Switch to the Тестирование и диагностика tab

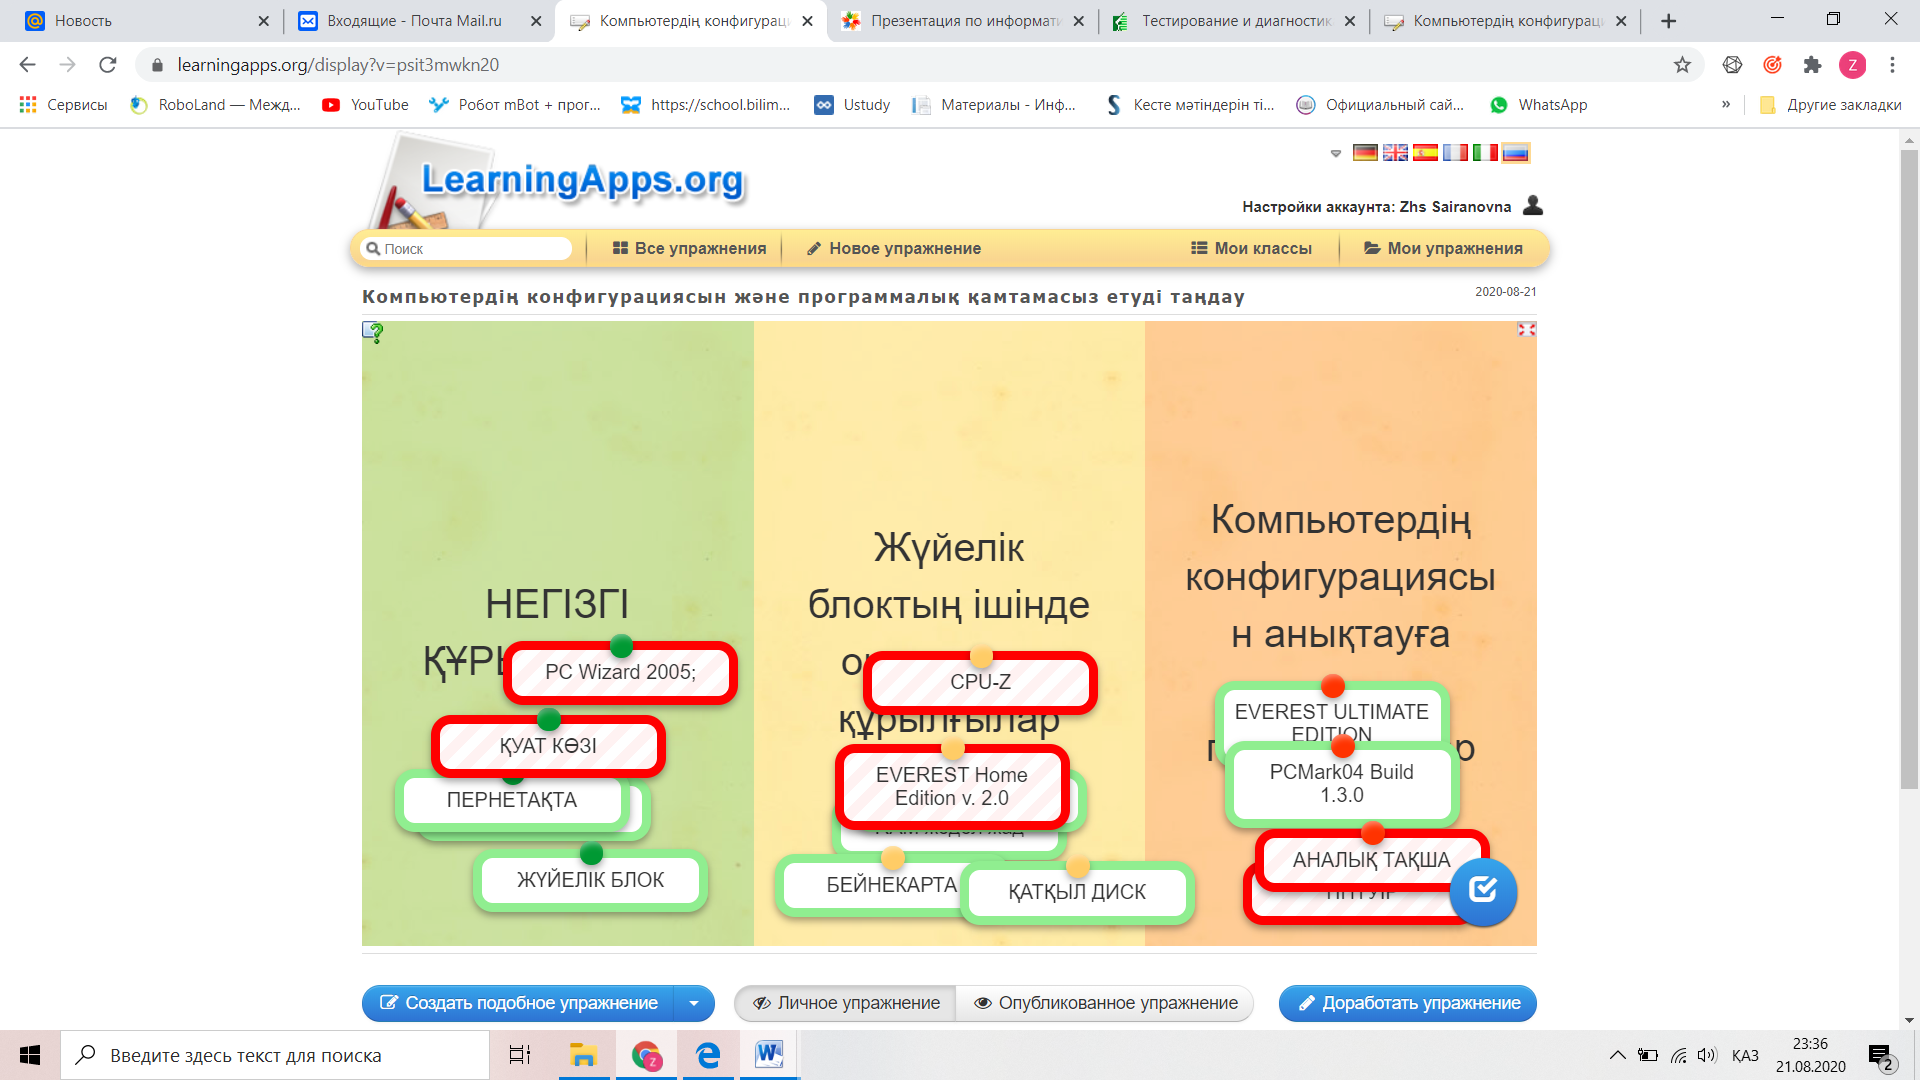click(x=1235, y=21)
